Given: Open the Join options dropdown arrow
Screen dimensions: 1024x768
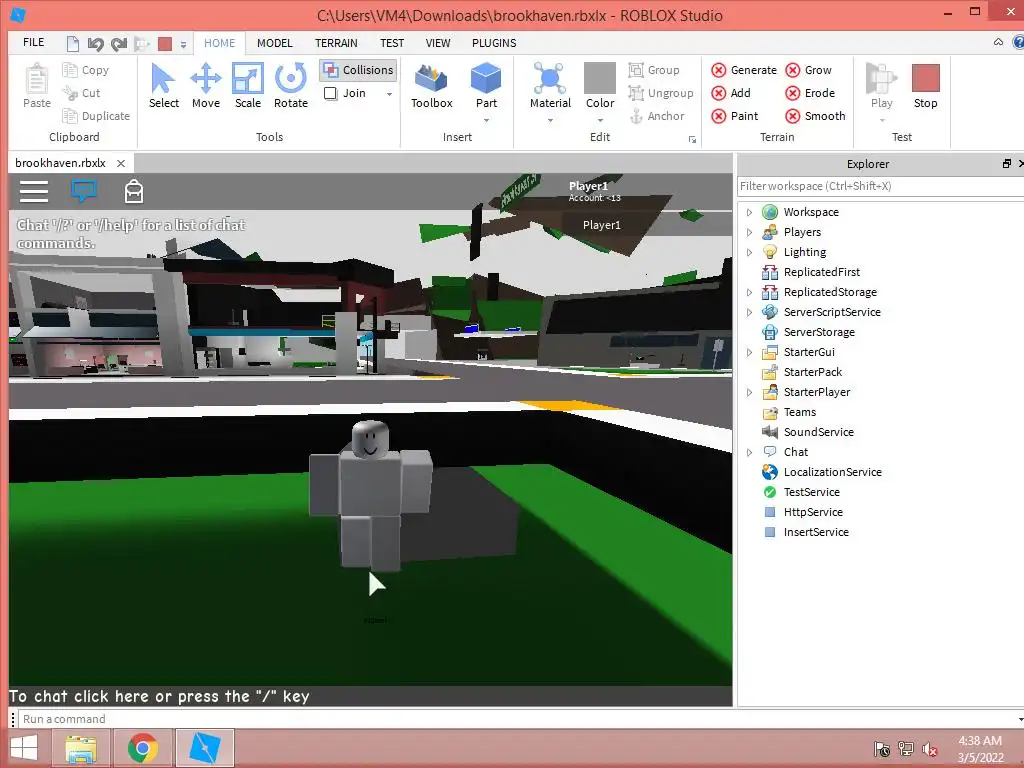Looking at the screenshot, I should (x=389, y=94).
